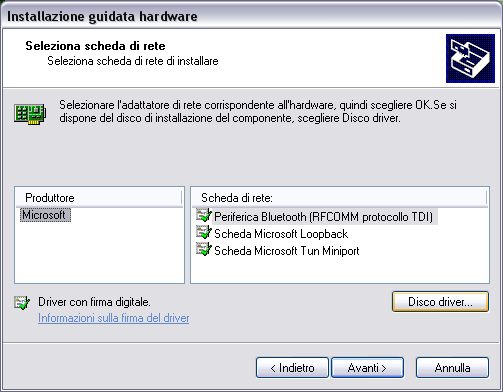This screenshot has height=392, width=503.
Task: Click the signed-driver icon beside Periferica Bluetooth
Action: pyautogui.click(x=204, y=215)
